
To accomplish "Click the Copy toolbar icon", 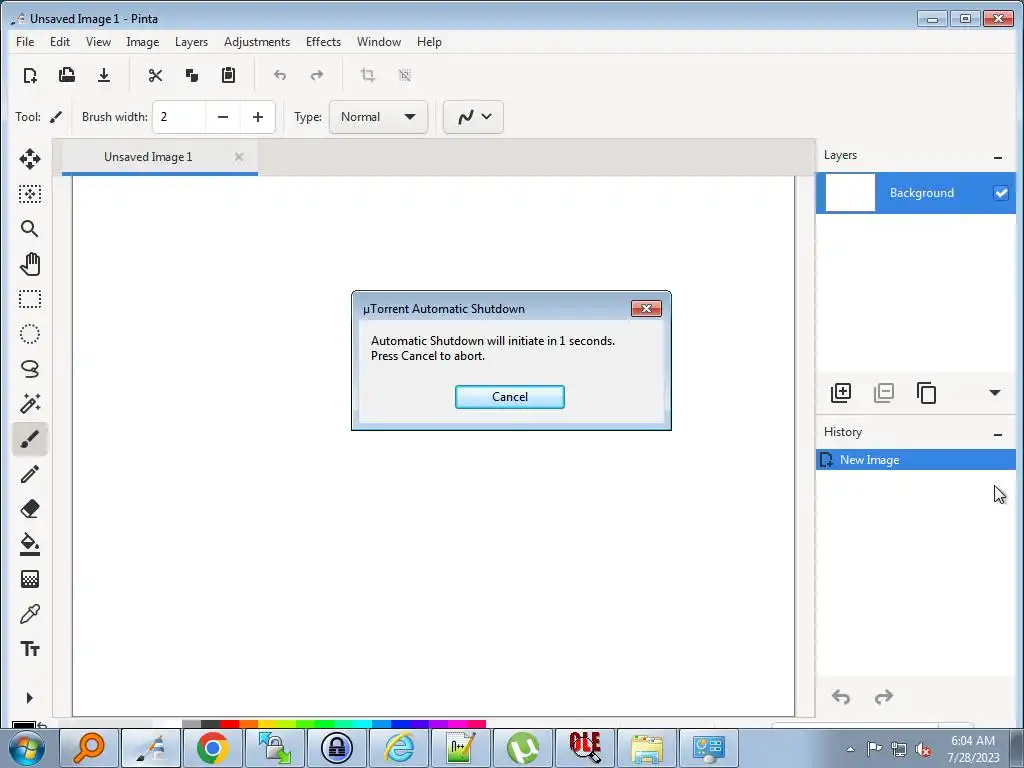I will coord(191,75).
